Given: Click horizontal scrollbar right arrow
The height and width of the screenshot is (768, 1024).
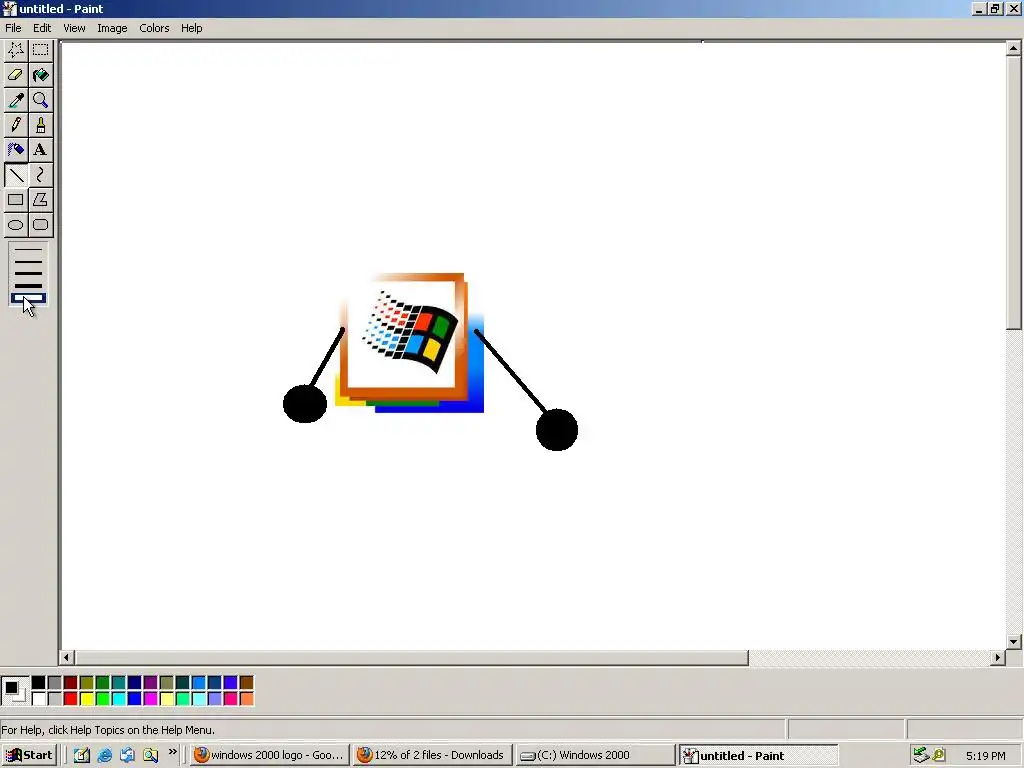Looking at the screenshot, I should coord(997,658).
